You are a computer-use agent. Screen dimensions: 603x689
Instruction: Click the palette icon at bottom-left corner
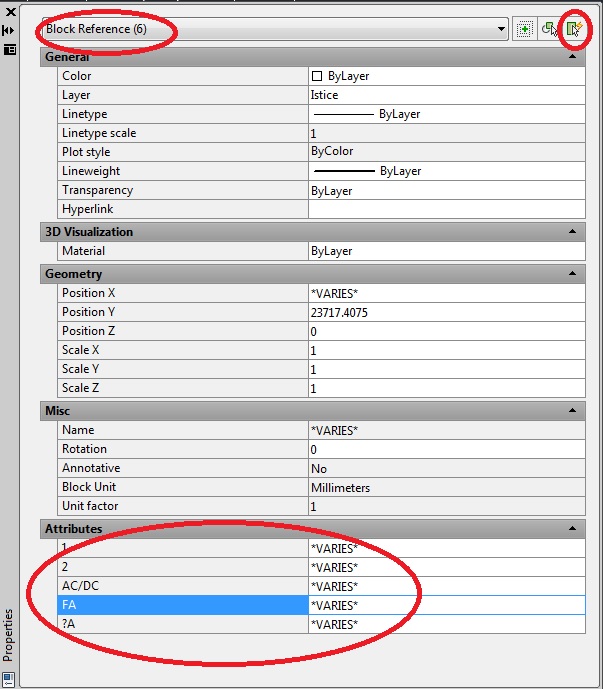click(x=8, y=680)
